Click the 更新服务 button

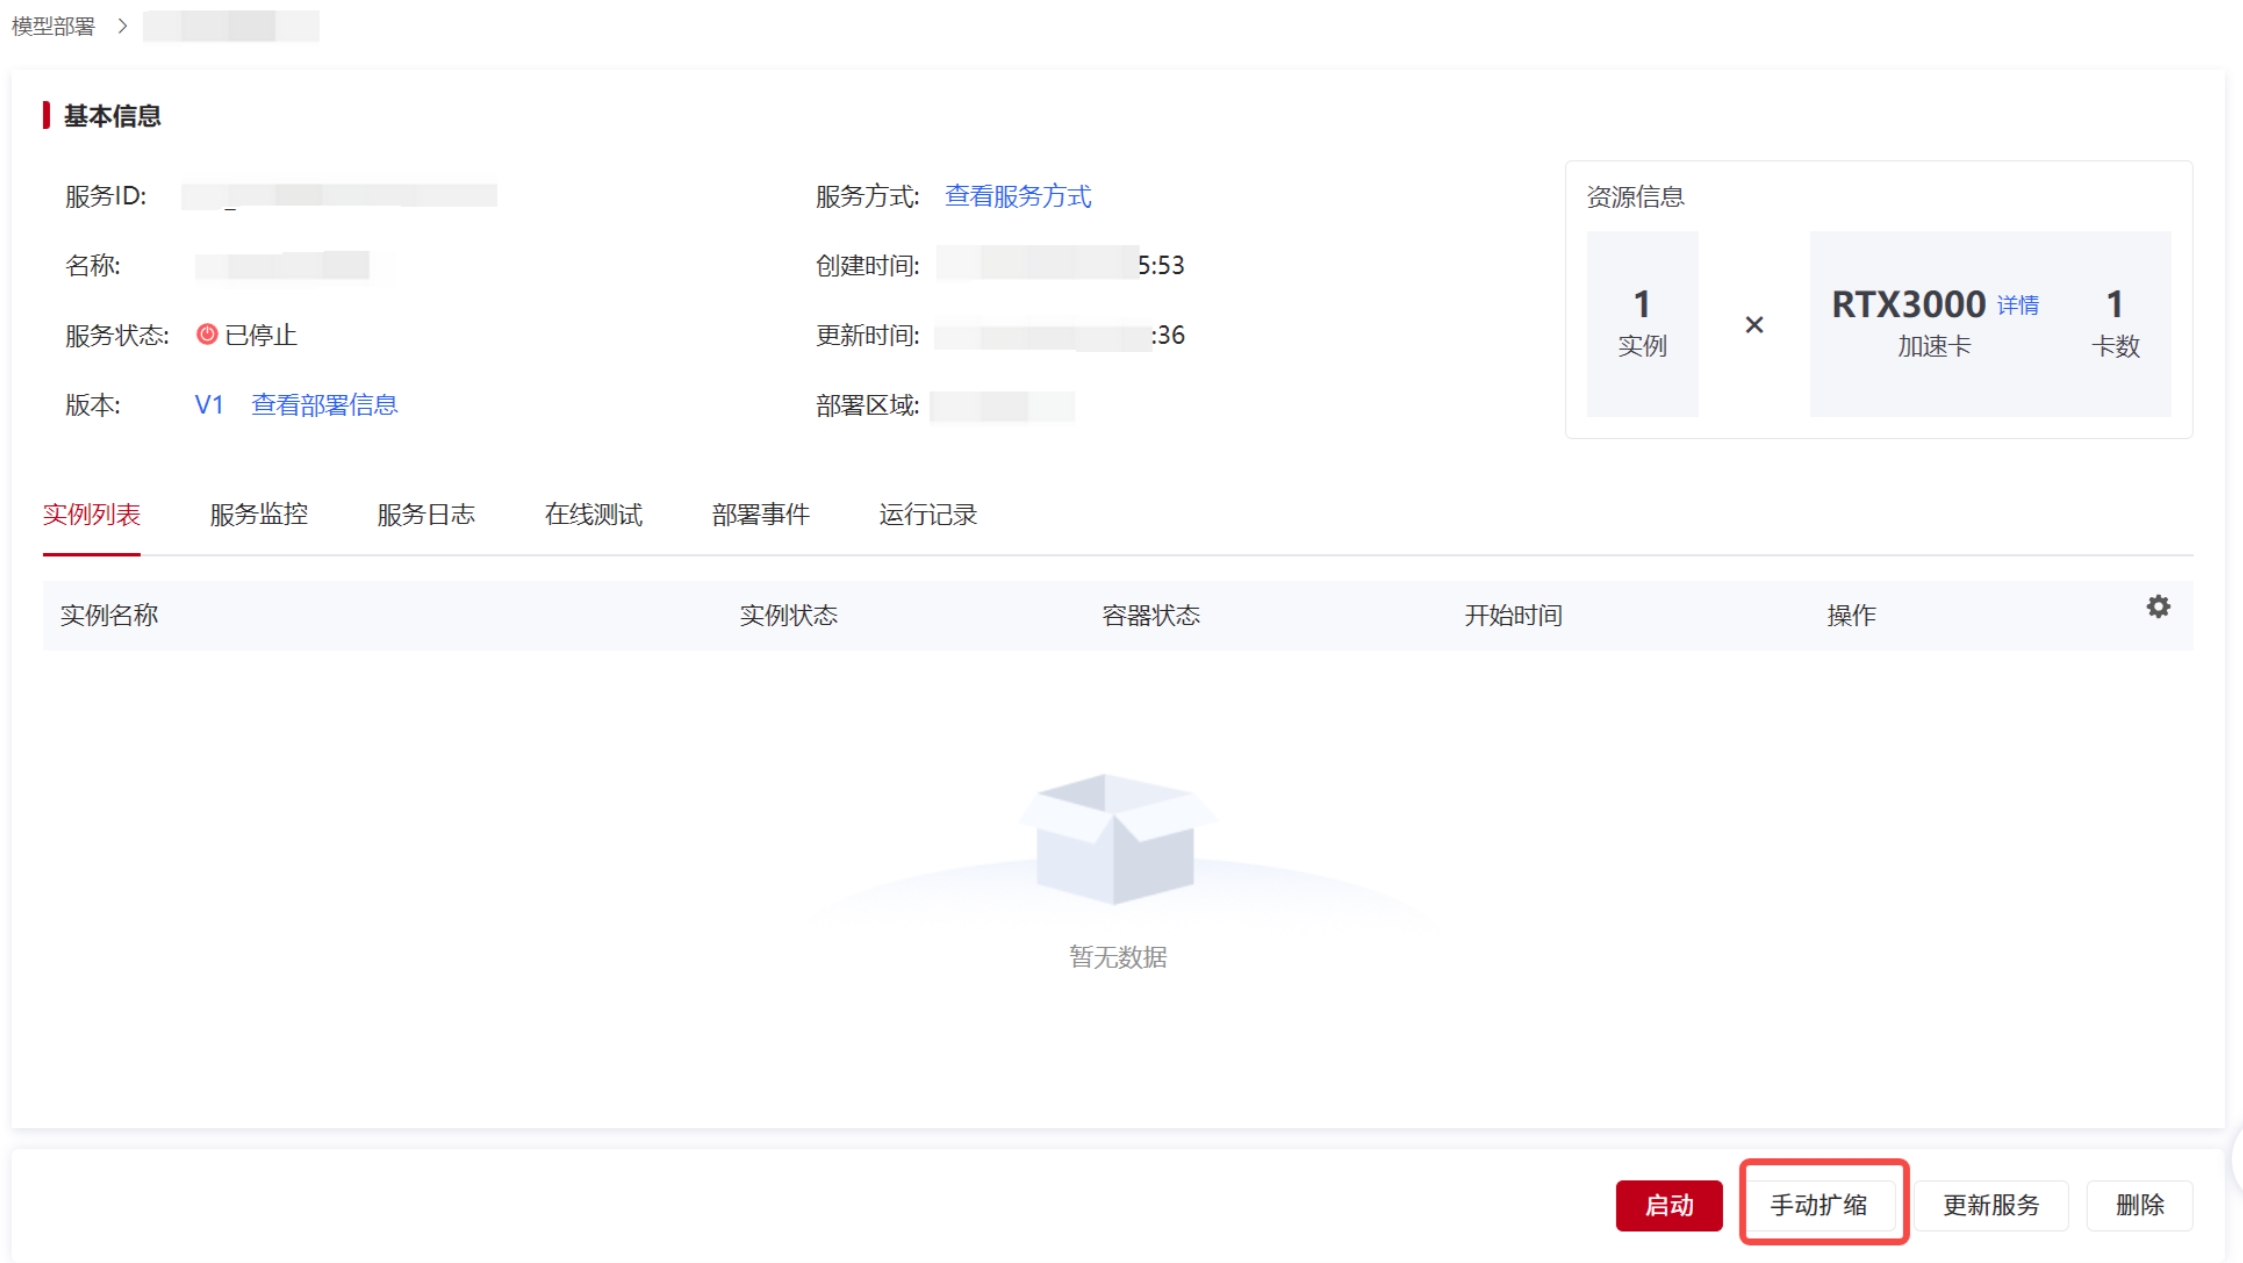[1990, 1205]
